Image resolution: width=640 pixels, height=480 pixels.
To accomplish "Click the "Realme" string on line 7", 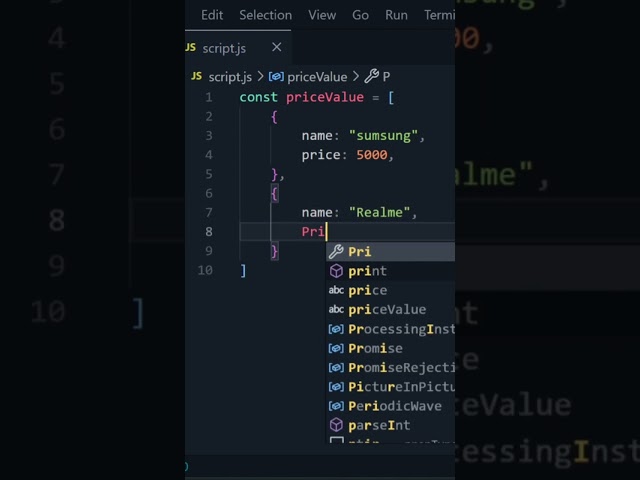I will pyautogui.click(x=379, y=213).
